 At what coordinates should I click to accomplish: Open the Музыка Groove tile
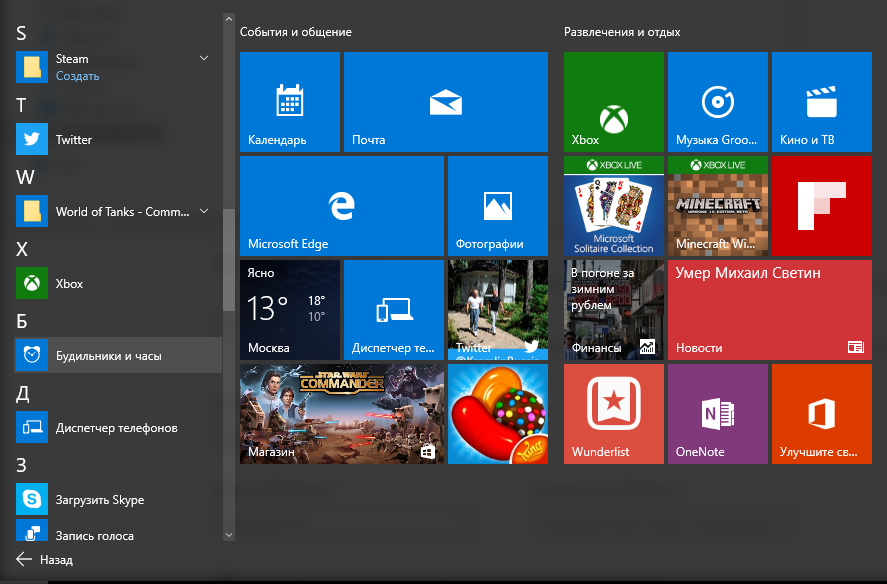[718, 102]
